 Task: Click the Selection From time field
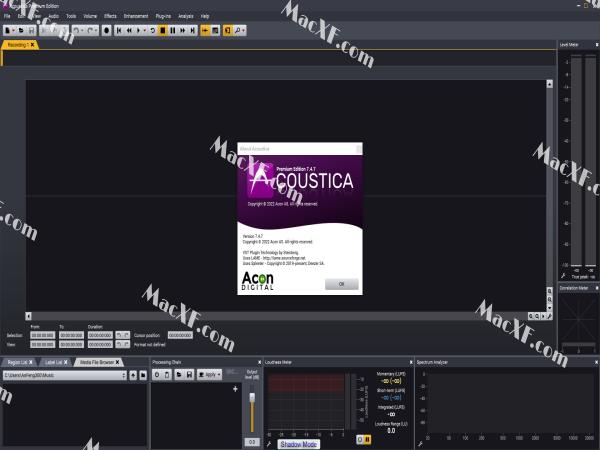click(x=41, y=335)
